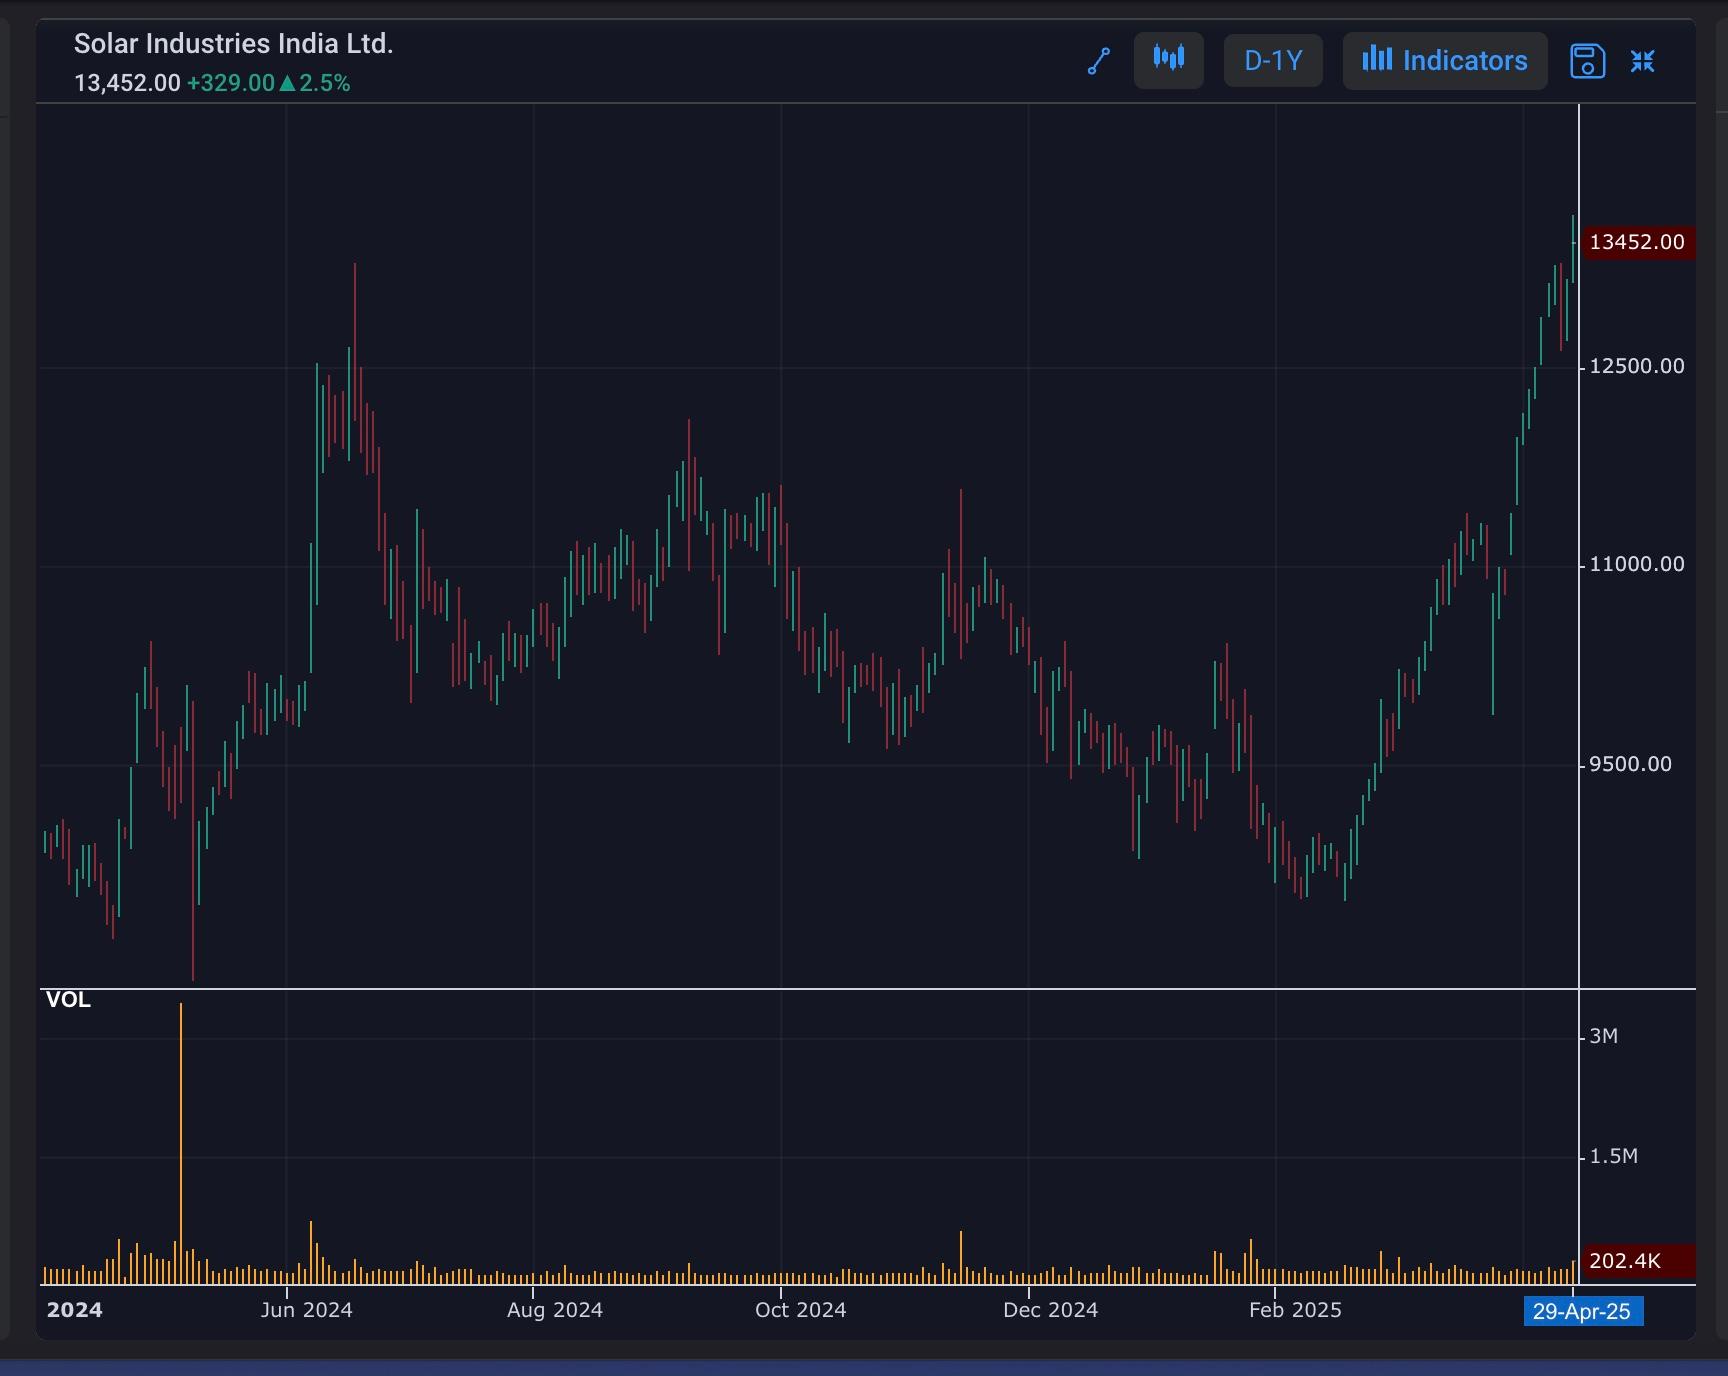
Task: Click the Jun 2024 time axis label
Action: coord(306,1310)
